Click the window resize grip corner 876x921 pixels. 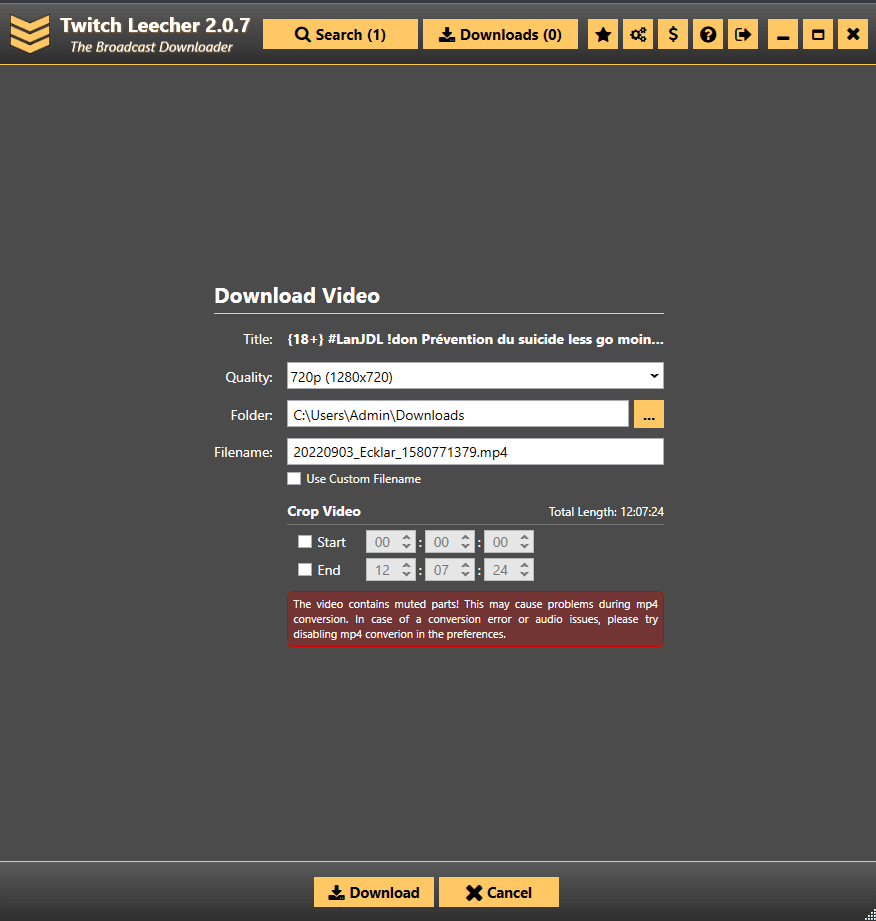(870, 915)
